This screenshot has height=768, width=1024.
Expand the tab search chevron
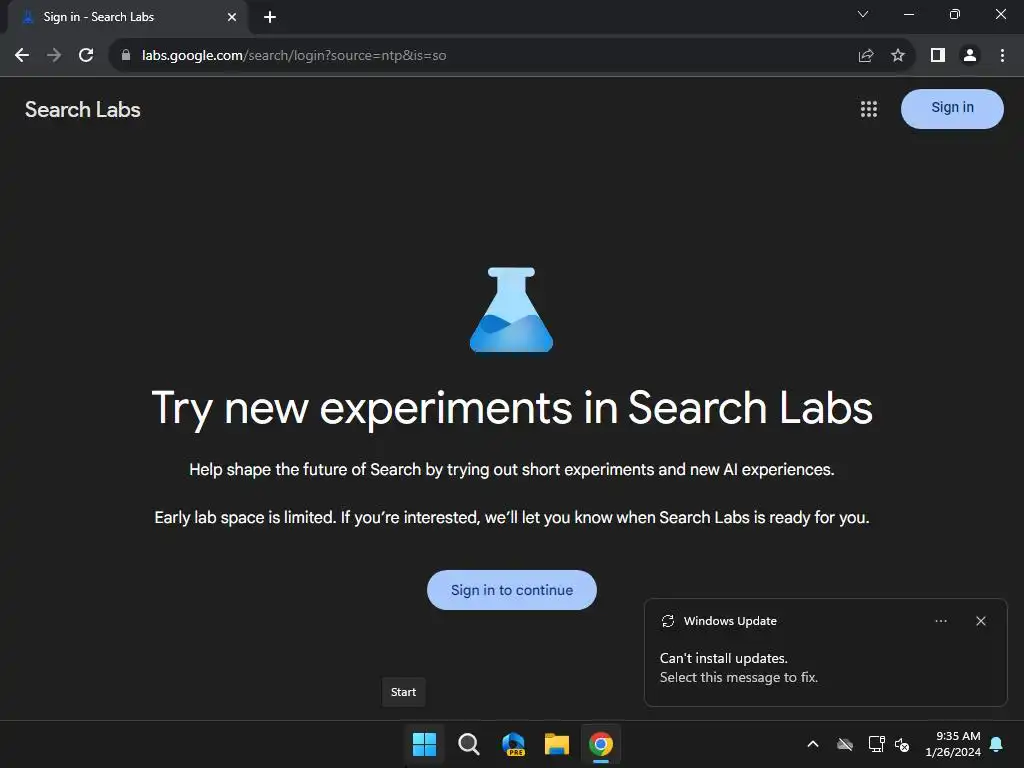click(x=863, y=14)
